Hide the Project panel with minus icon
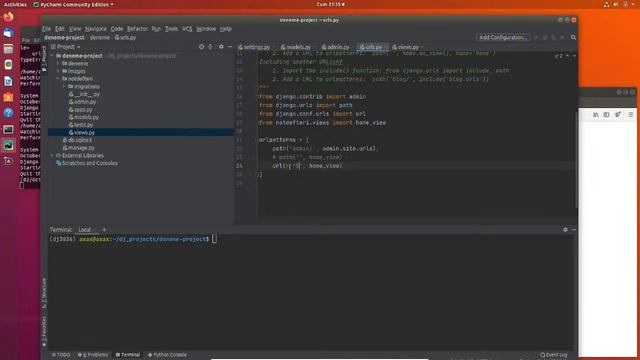This screenshot has height=360, width=640. point(230,47)
